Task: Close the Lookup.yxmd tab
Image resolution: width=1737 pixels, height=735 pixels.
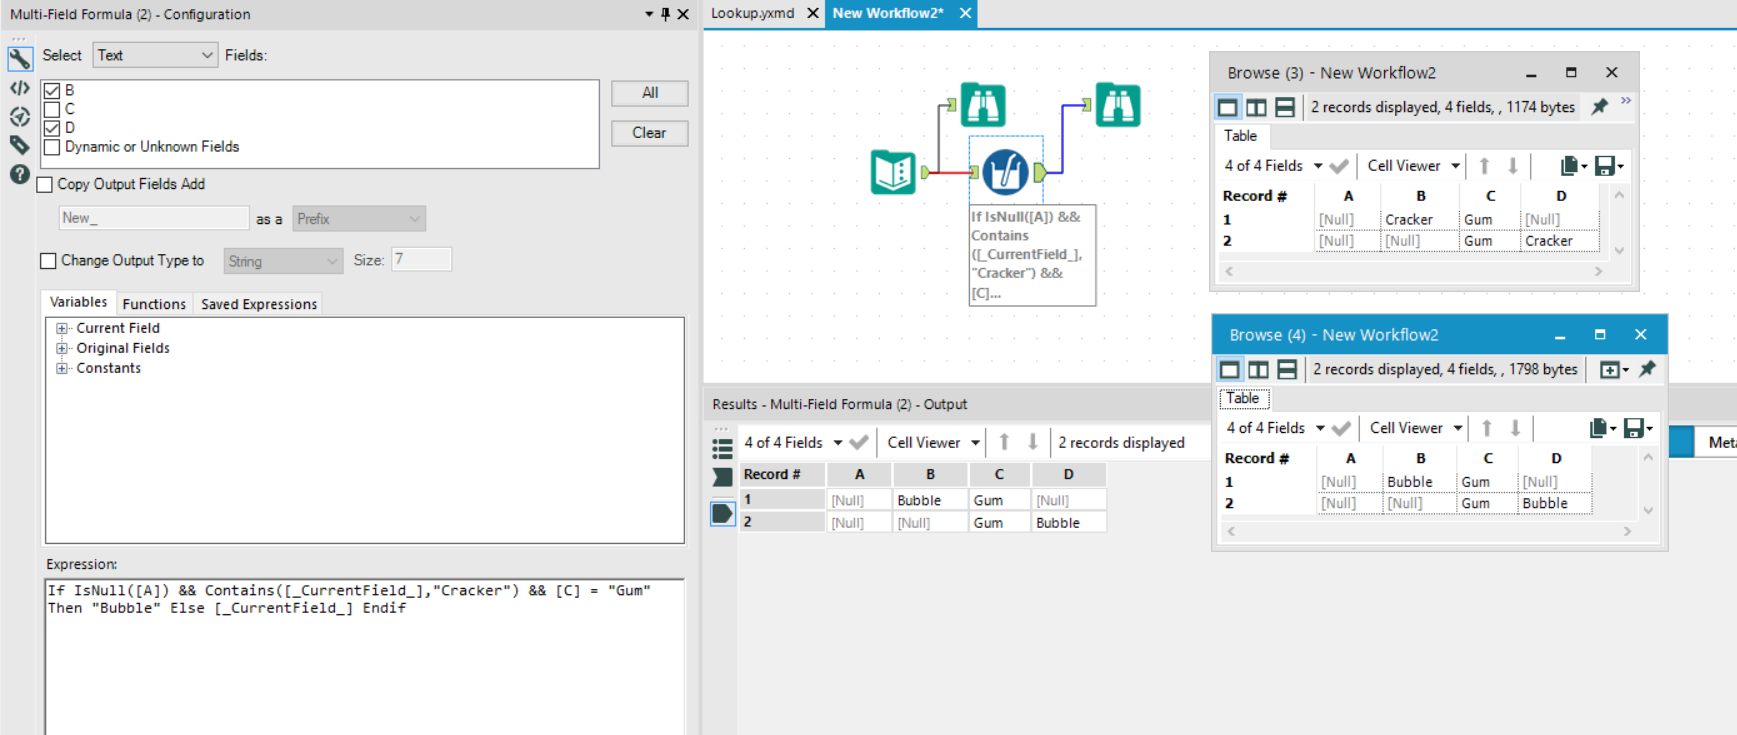Action: pos(812,13)
